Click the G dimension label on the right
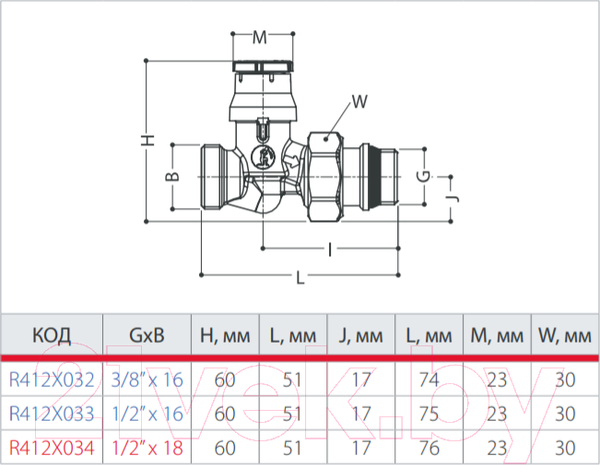The height and width of the screenshot is (465, 600). tap(424, 176)
